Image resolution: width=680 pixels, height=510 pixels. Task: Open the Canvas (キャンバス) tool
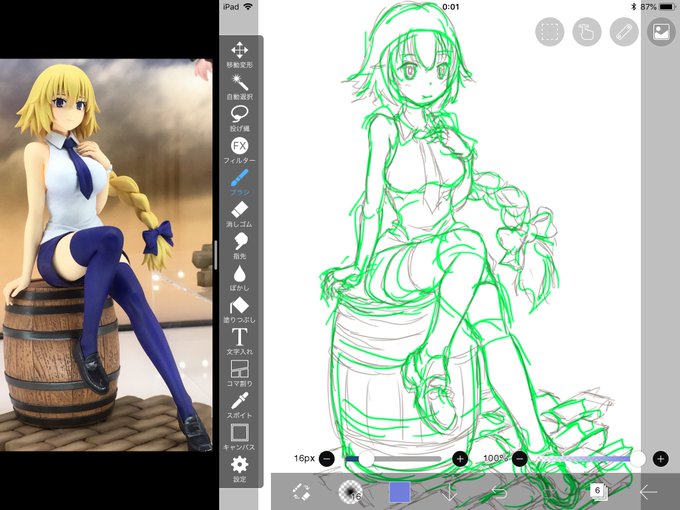pyautogui.click(x=239, y=437)
